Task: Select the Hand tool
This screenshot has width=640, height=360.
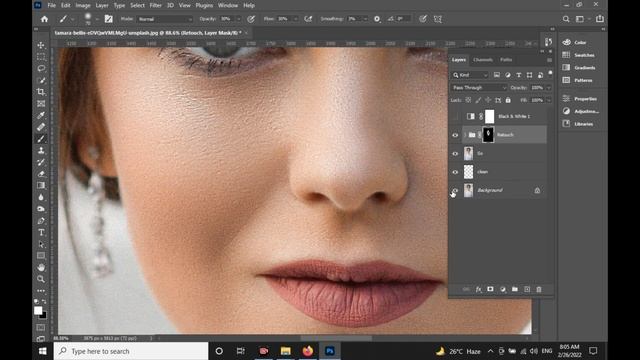Action: [41, 268]
